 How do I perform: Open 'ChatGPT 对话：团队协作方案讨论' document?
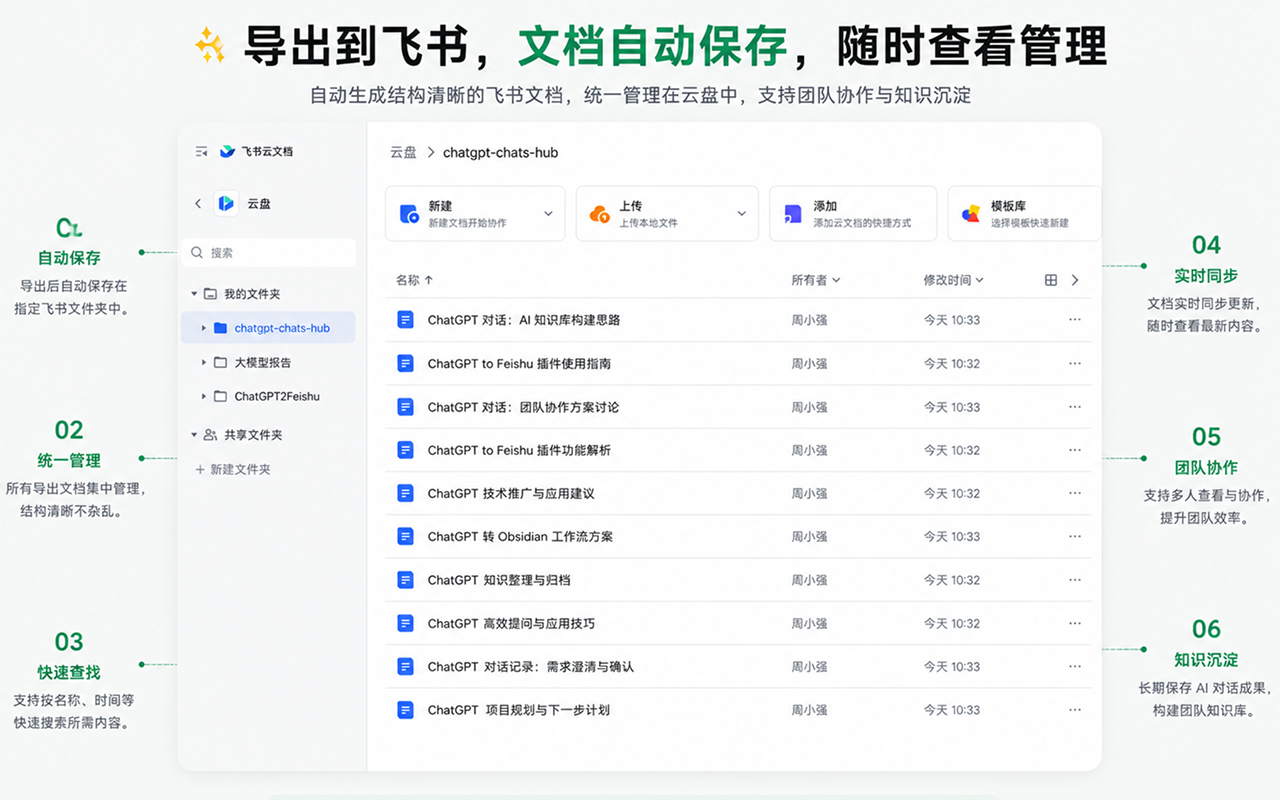[523, 407]
